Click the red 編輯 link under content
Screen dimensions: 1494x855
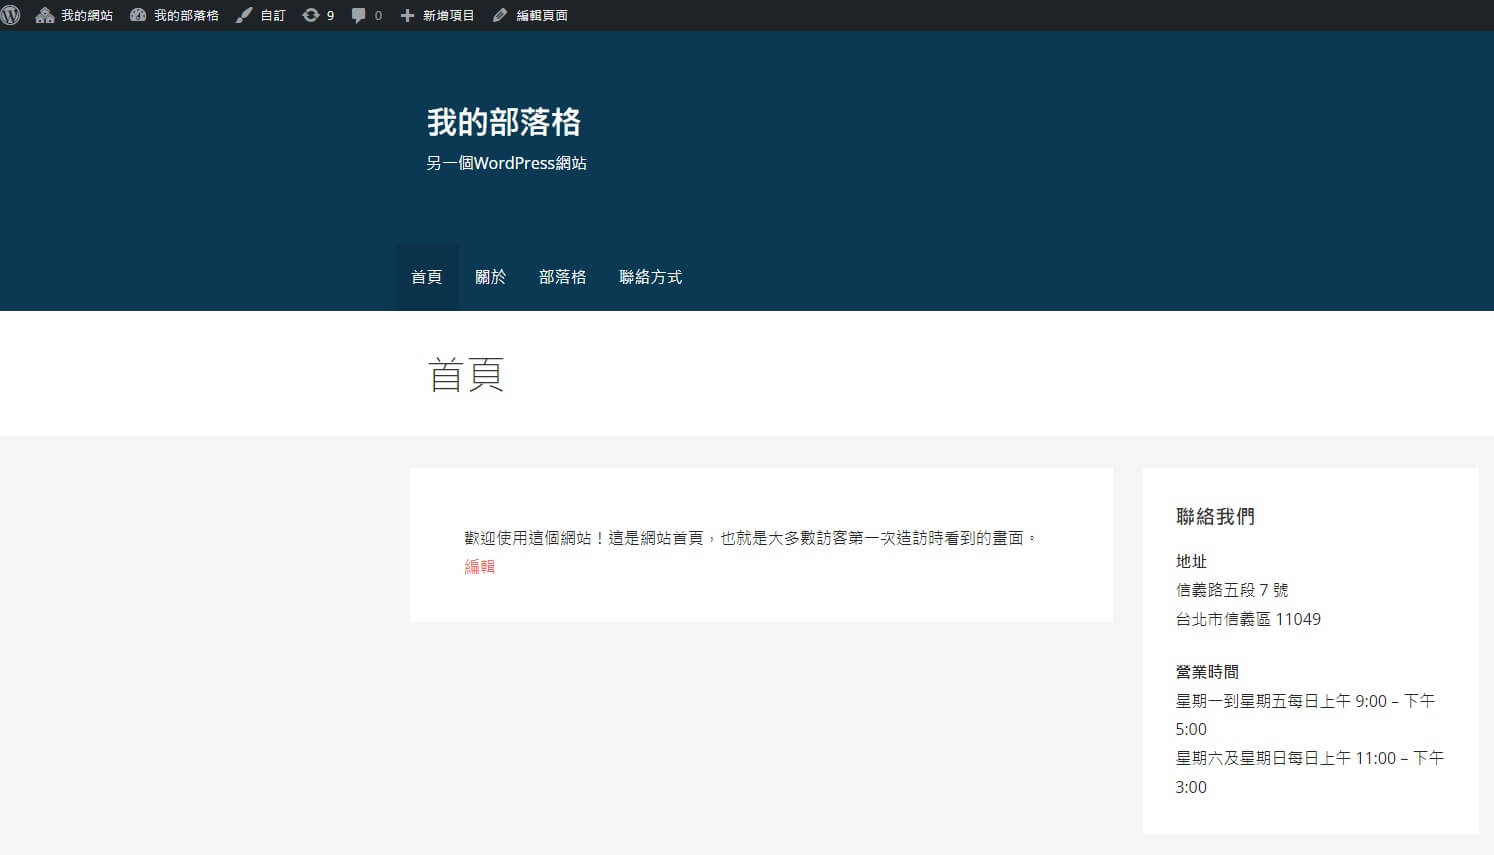coord(480,566)
